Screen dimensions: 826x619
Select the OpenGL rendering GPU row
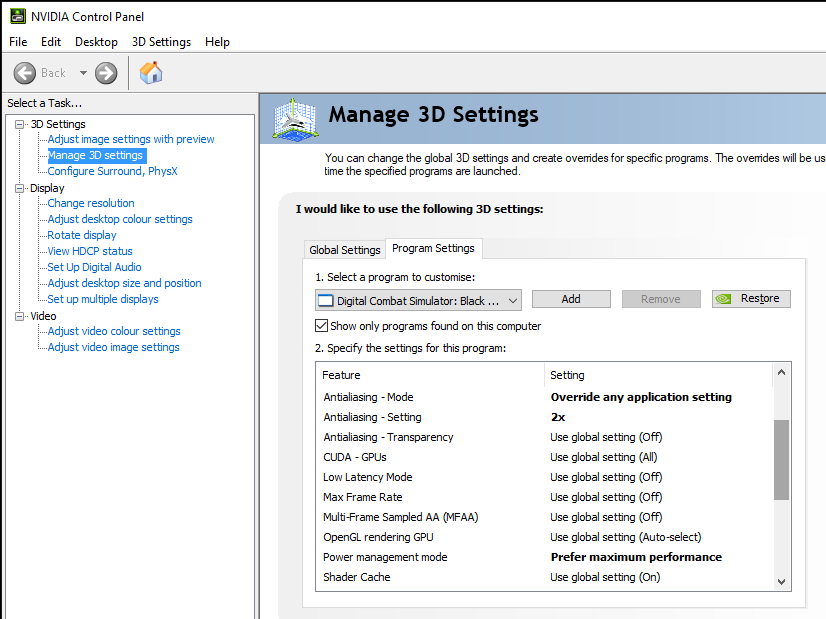coord(545,537)
